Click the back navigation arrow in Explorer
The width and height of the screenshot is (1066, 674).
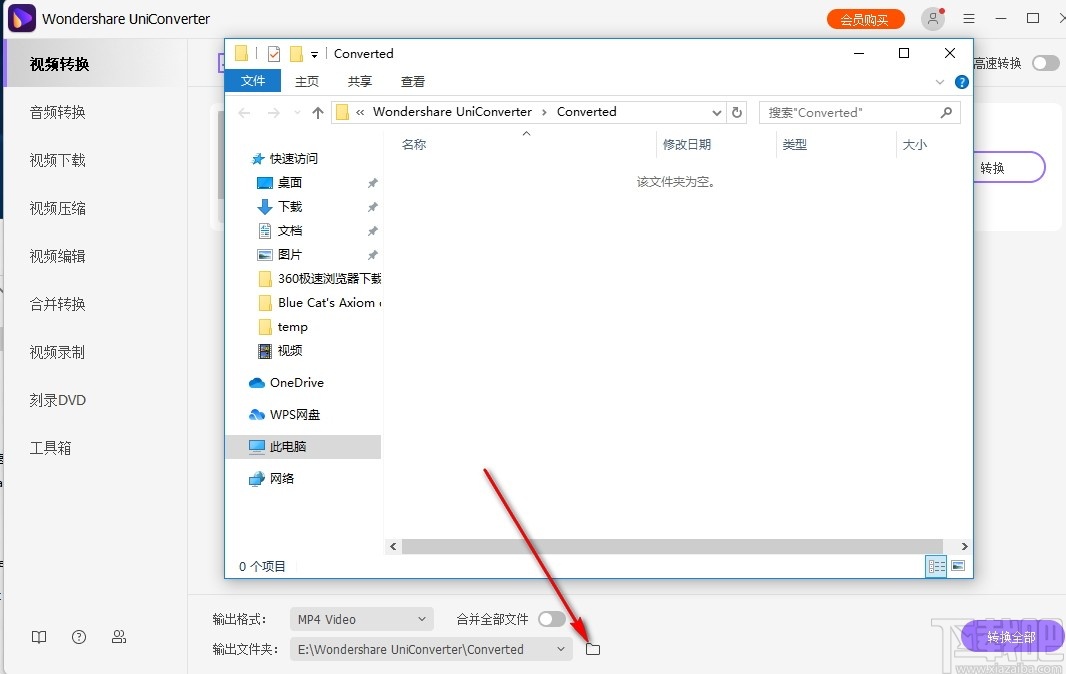pyautogui.click(x=243, y=112)
